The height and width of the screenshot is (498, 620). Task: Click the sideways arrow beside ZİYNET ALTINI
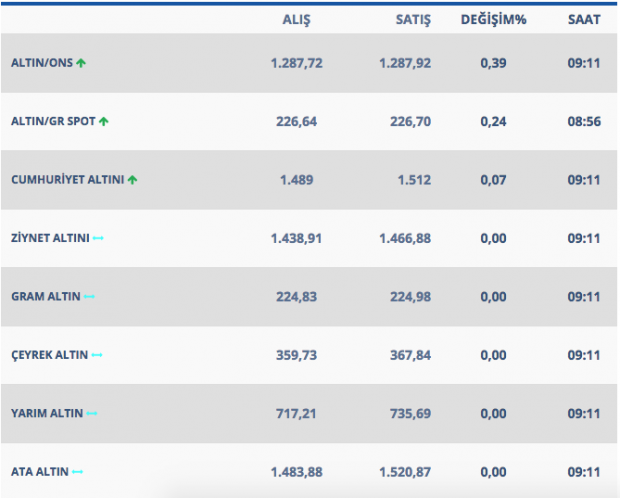tap(98, 238)
